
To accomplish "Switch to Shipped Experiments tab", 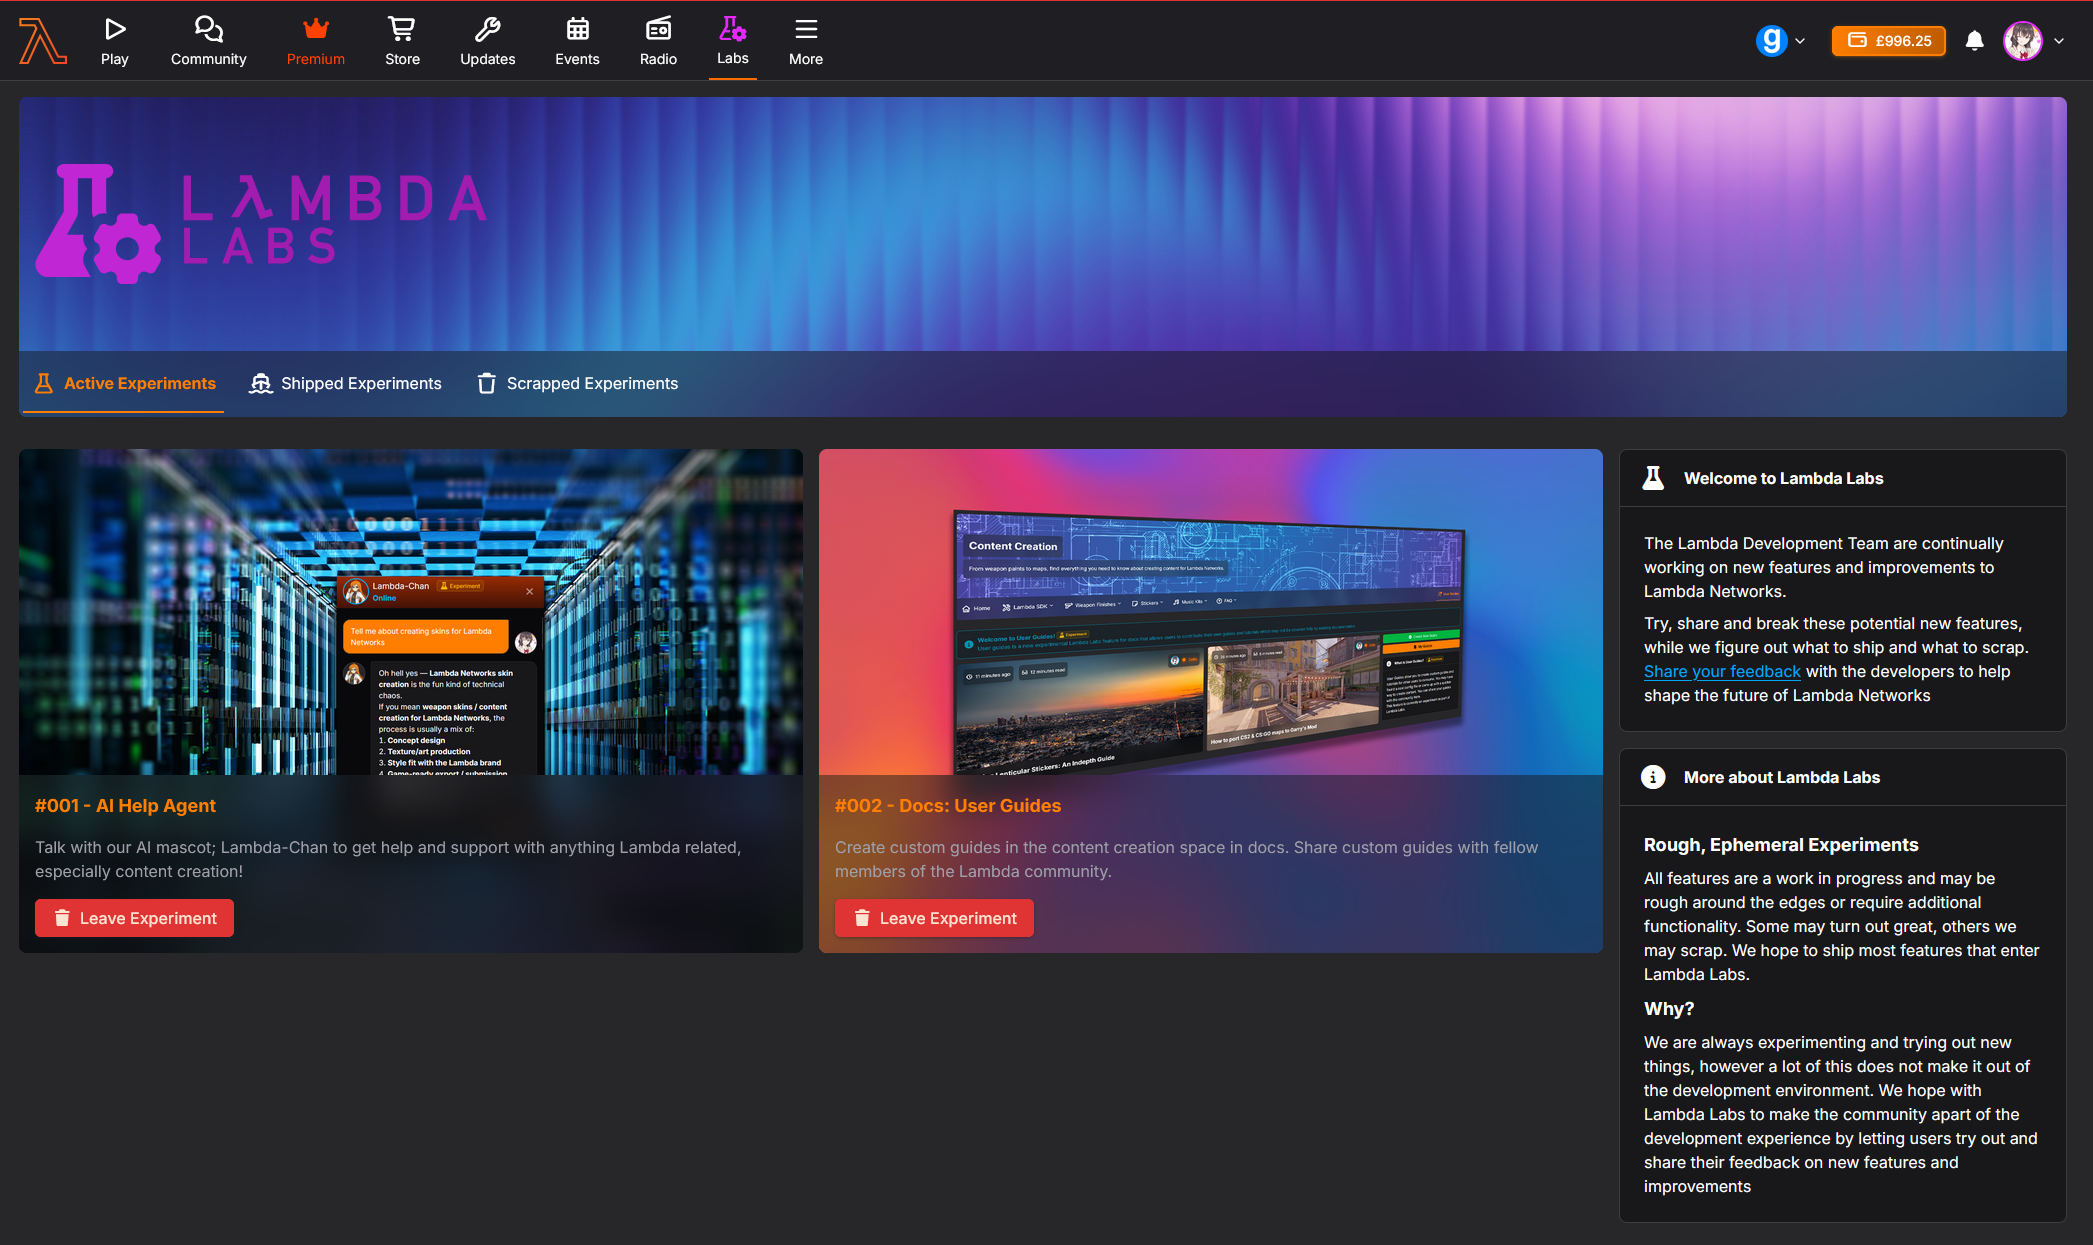I will click(x=346, y=384).
